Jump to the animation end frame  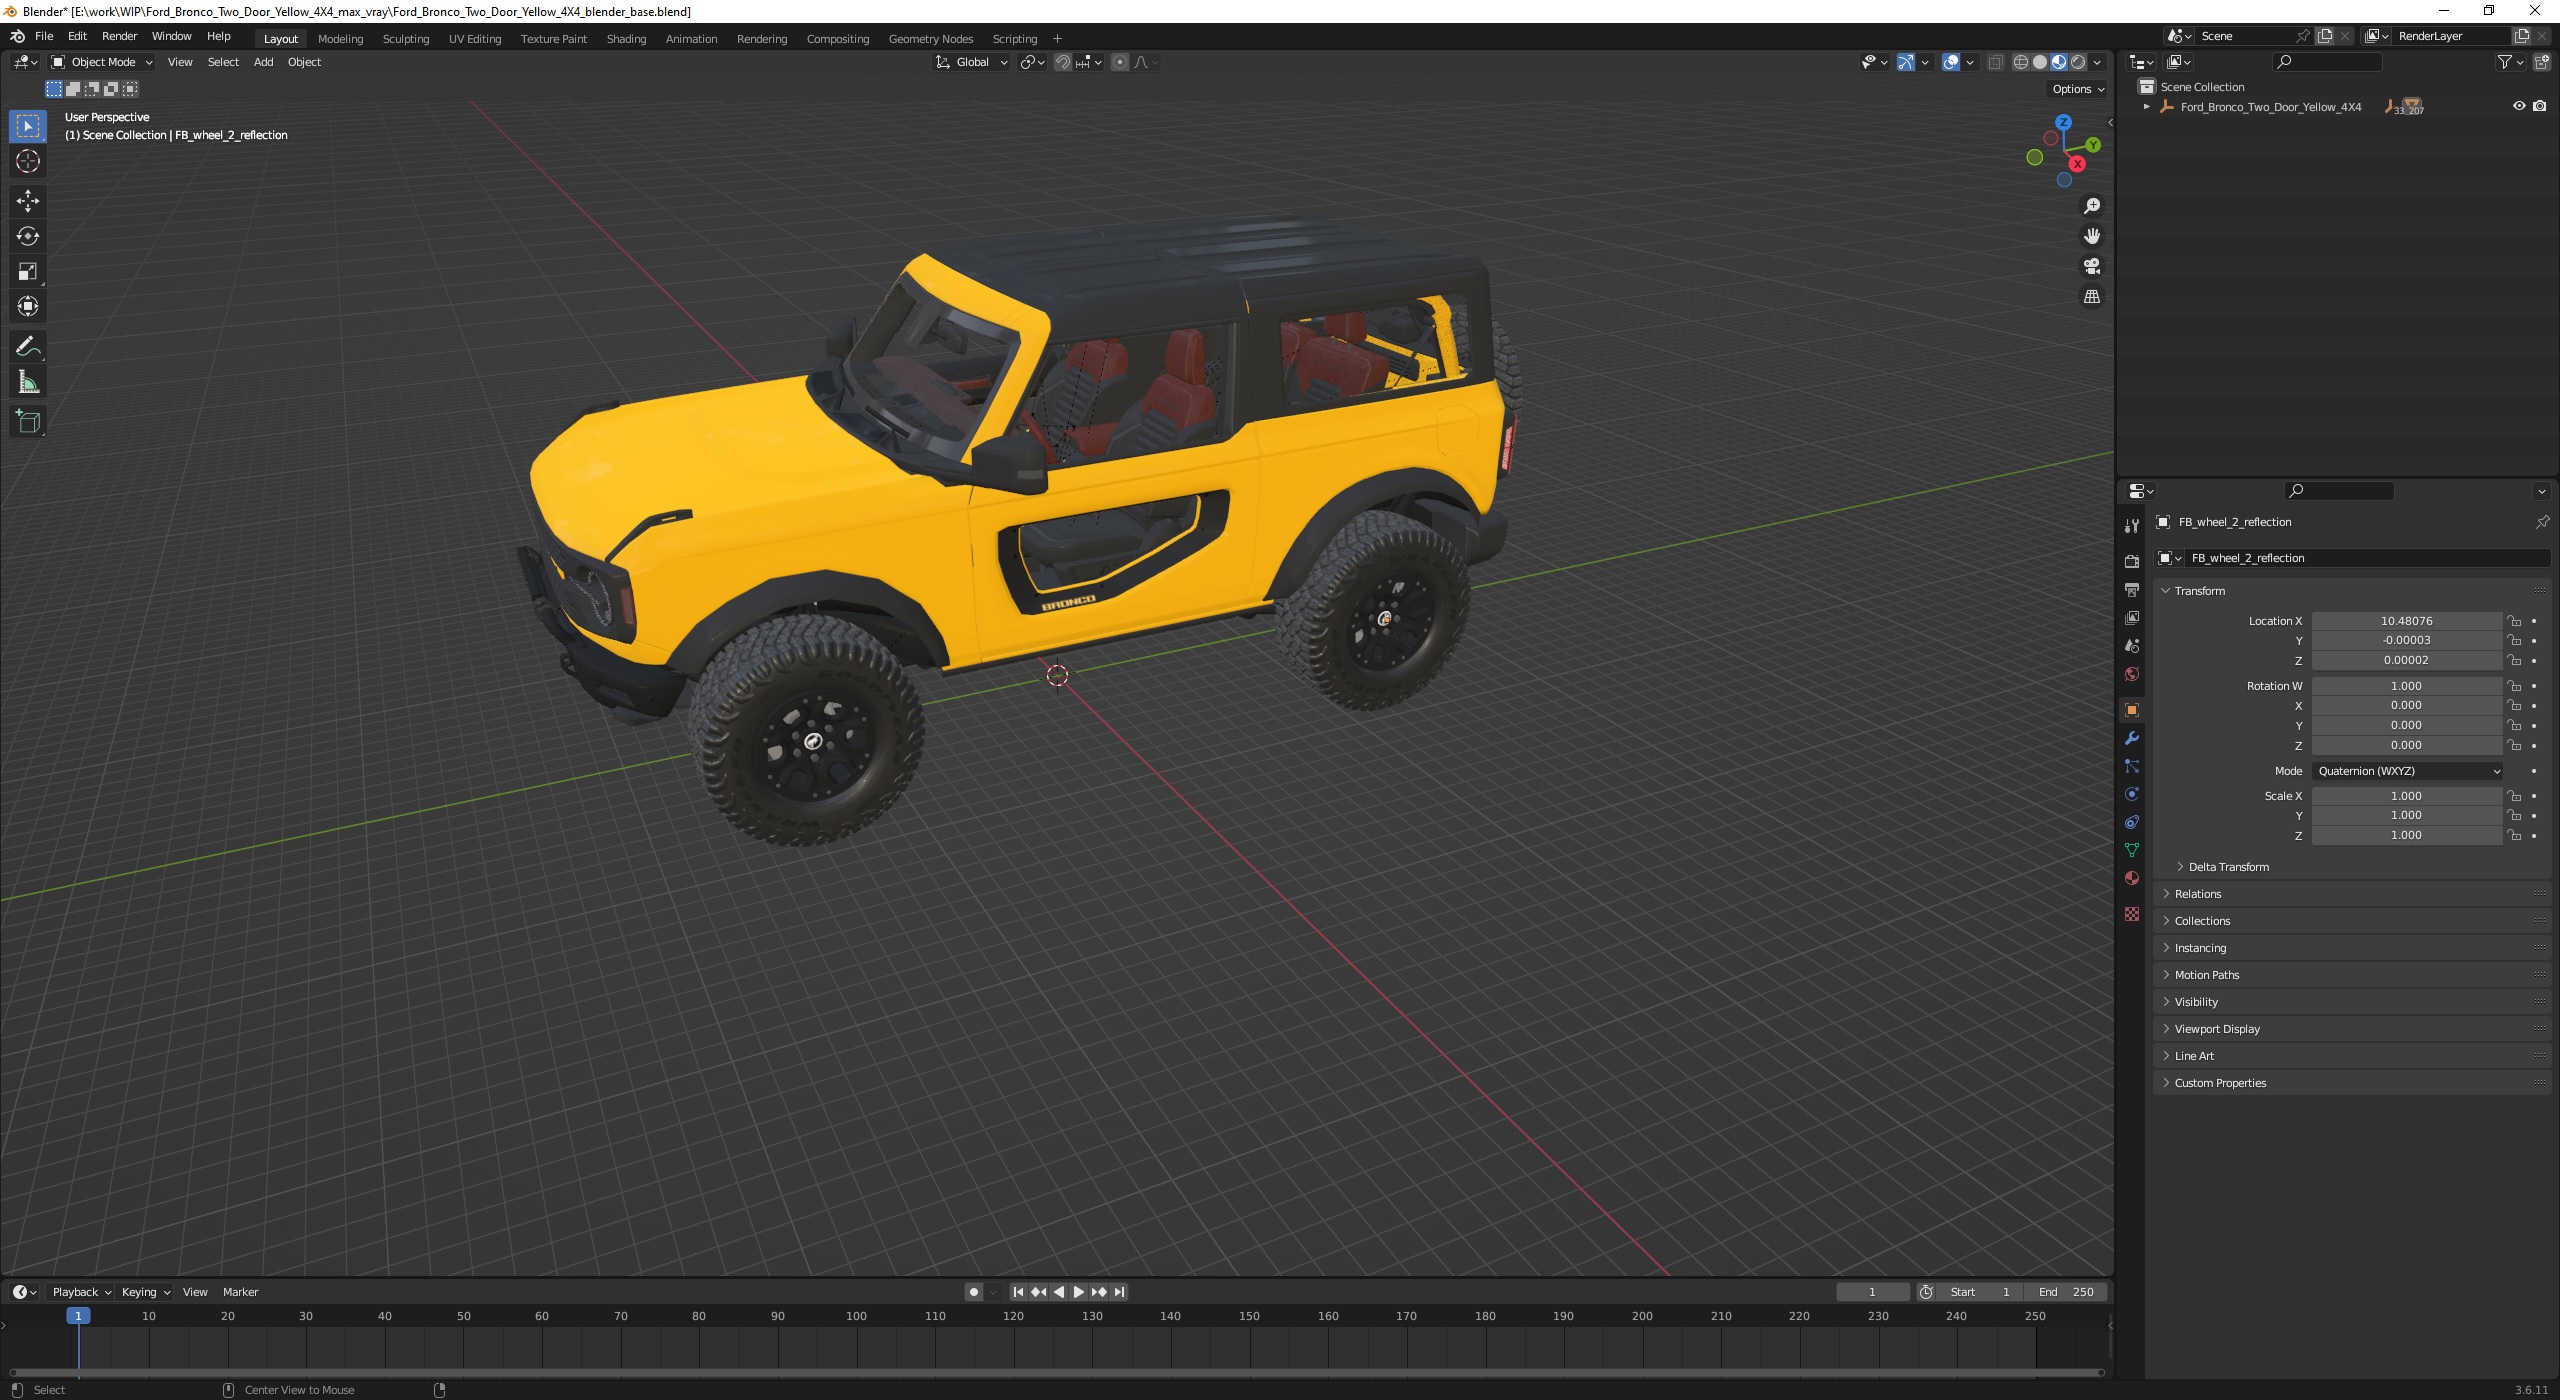tap(1120, 1292)
